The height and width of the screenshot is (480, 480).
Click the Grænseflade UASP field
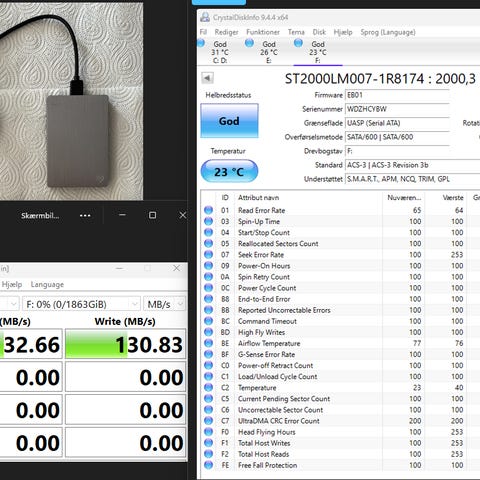click(x=397, y=123)
